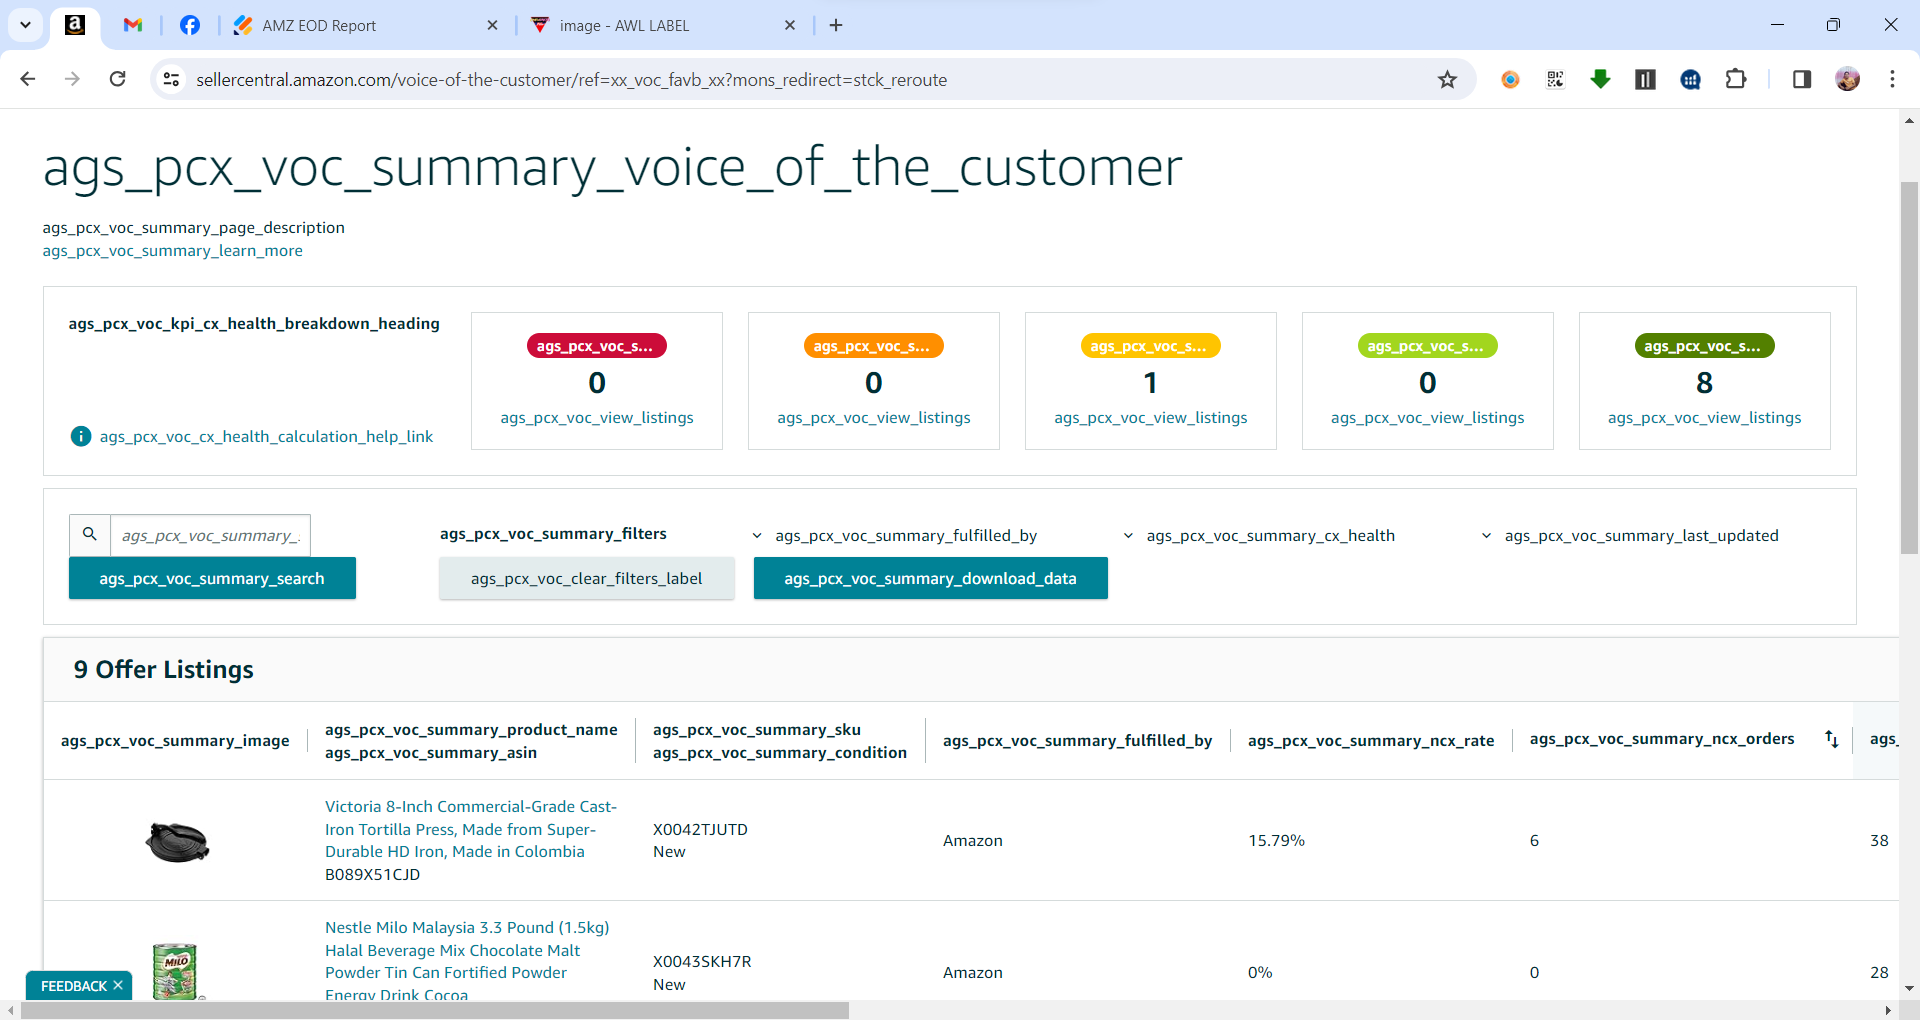1920x1020 pixels.
Task: Open the green download arrow extension
Action: click(1600, 79)
